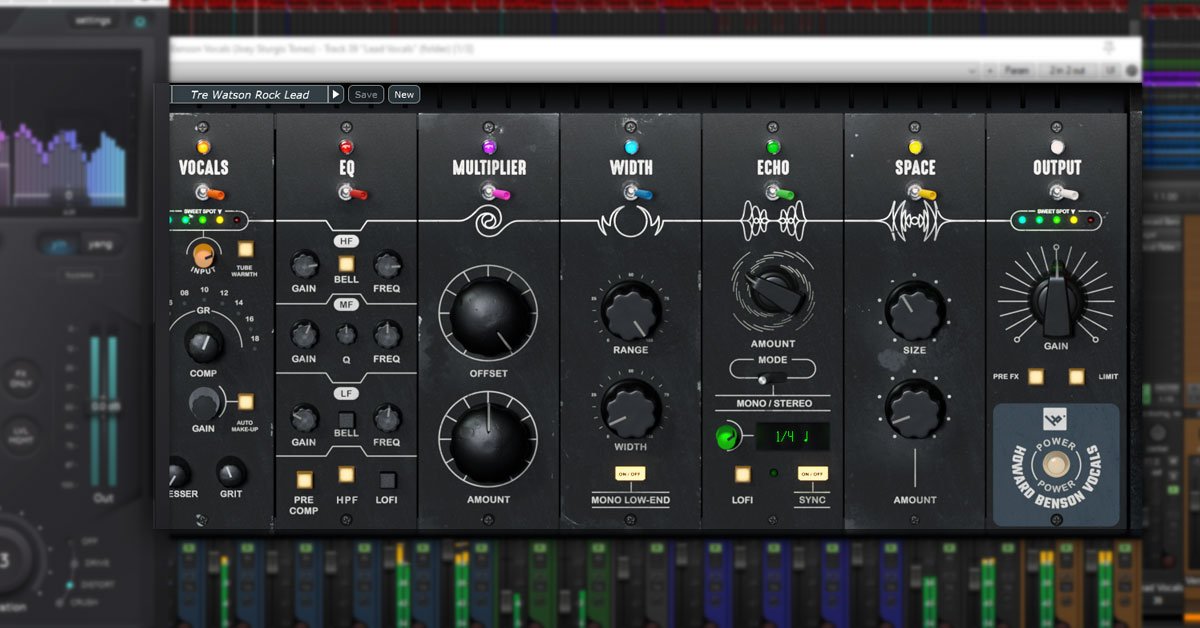
Task: Toggle the HF BELL button
Action: [x=346, y=264]
